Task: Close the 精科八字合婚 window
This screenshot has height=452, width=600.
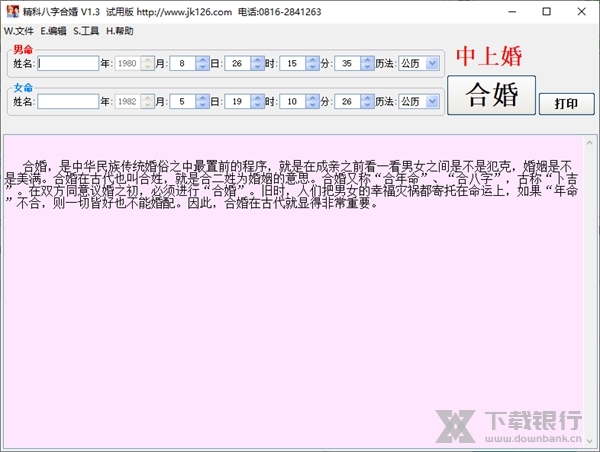Action: [582, 11]
